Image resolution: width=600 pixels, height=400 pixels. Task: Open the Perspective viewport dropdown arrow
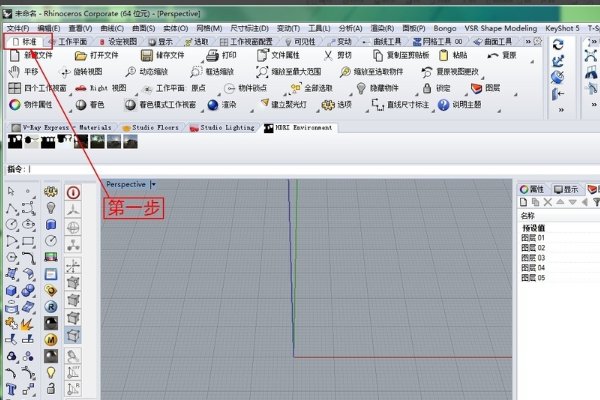[x=153, y=185]
